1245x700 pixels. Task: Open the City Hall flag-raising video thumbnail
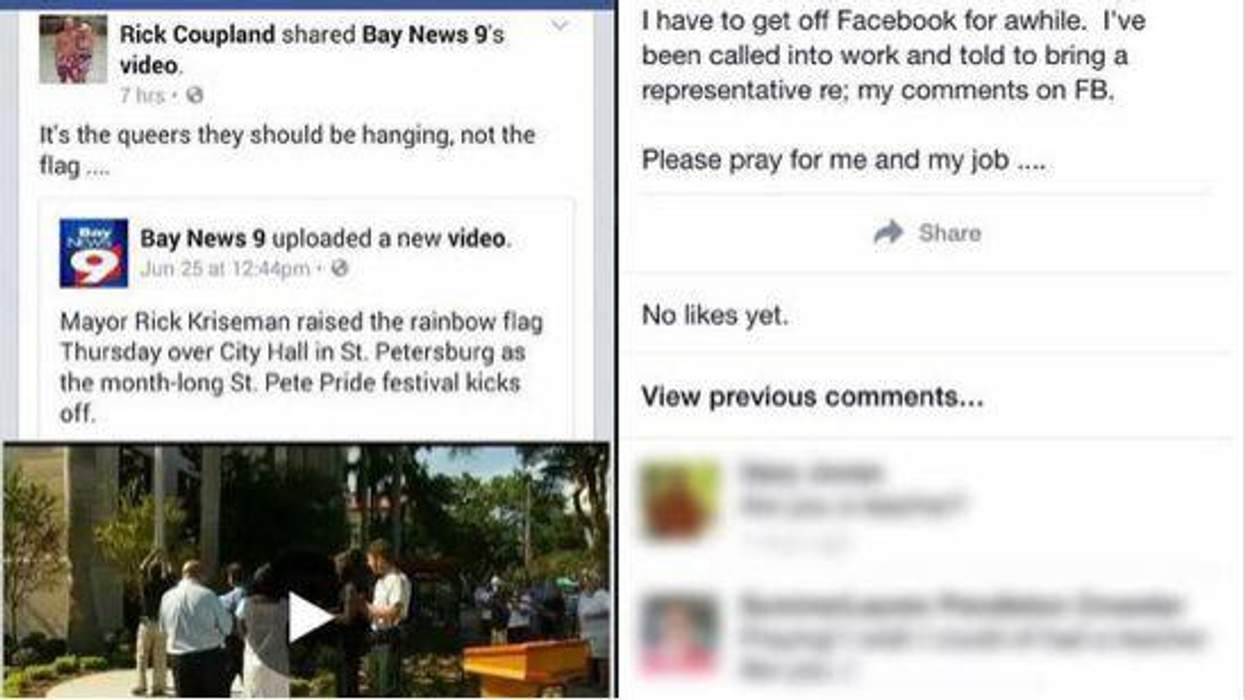[x=307, y=570]
